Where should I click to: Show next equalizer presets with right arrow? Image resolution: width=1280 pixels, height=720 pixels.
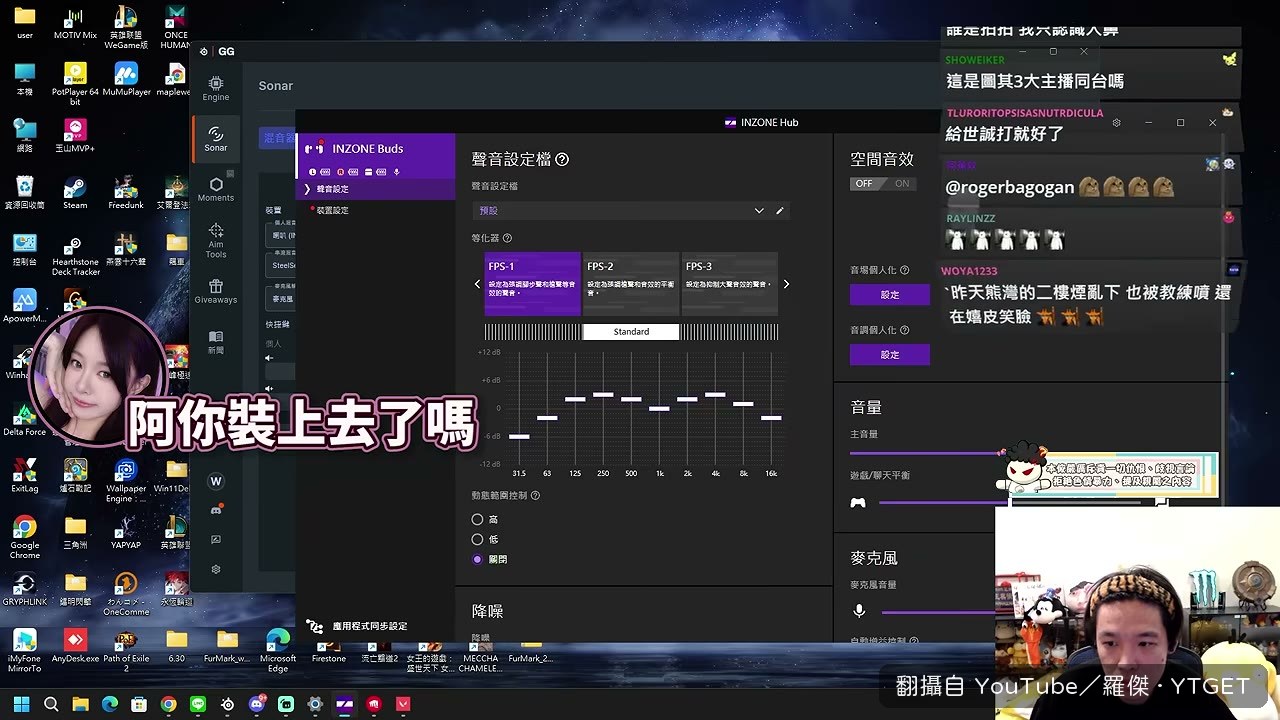pyautogui.click(x=786, y=284)
